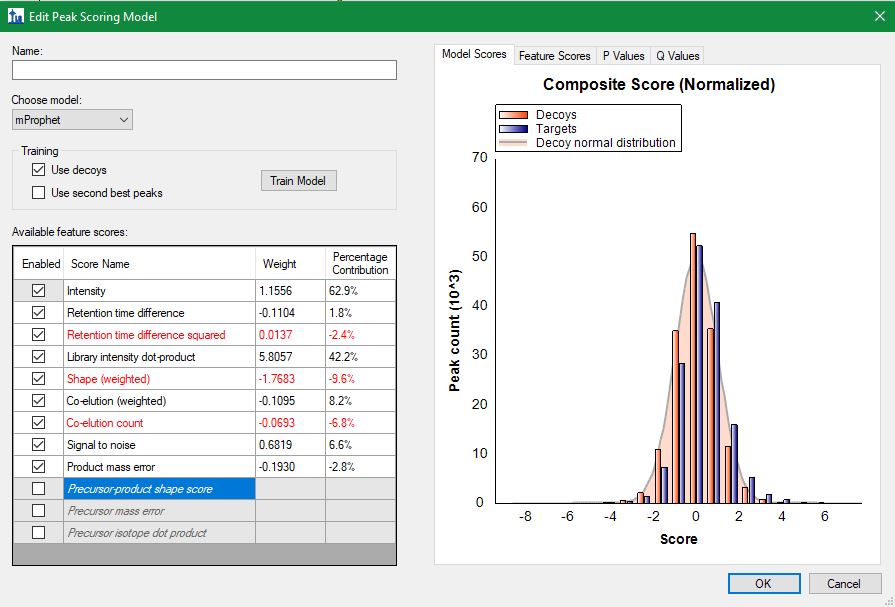Enable Precursor-product shape score checkbox
The height and width of the screenshot is (607, 895).
click(x=39, y=489)
